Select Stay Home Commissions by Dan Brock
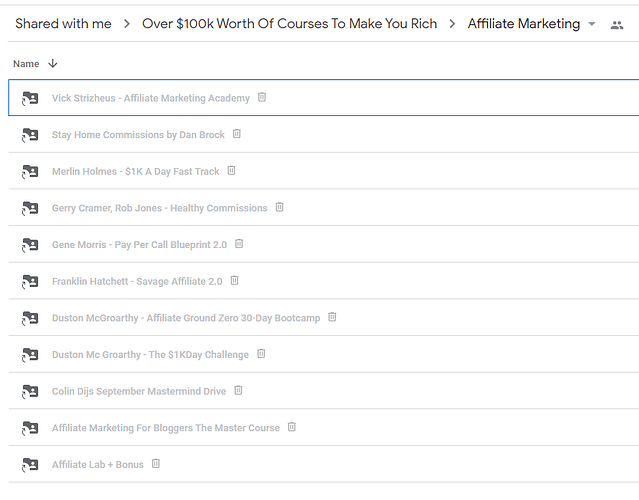 point(138,135)
